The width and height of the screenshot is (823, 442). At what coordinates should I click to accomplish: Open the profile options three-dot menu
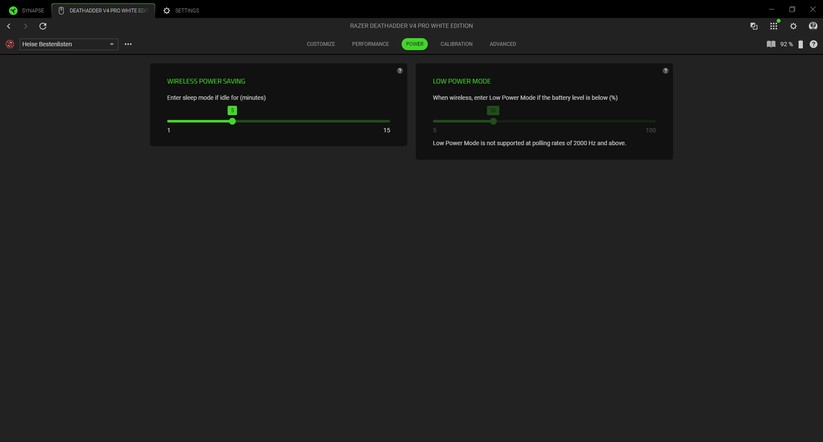[x=128, y=44]
